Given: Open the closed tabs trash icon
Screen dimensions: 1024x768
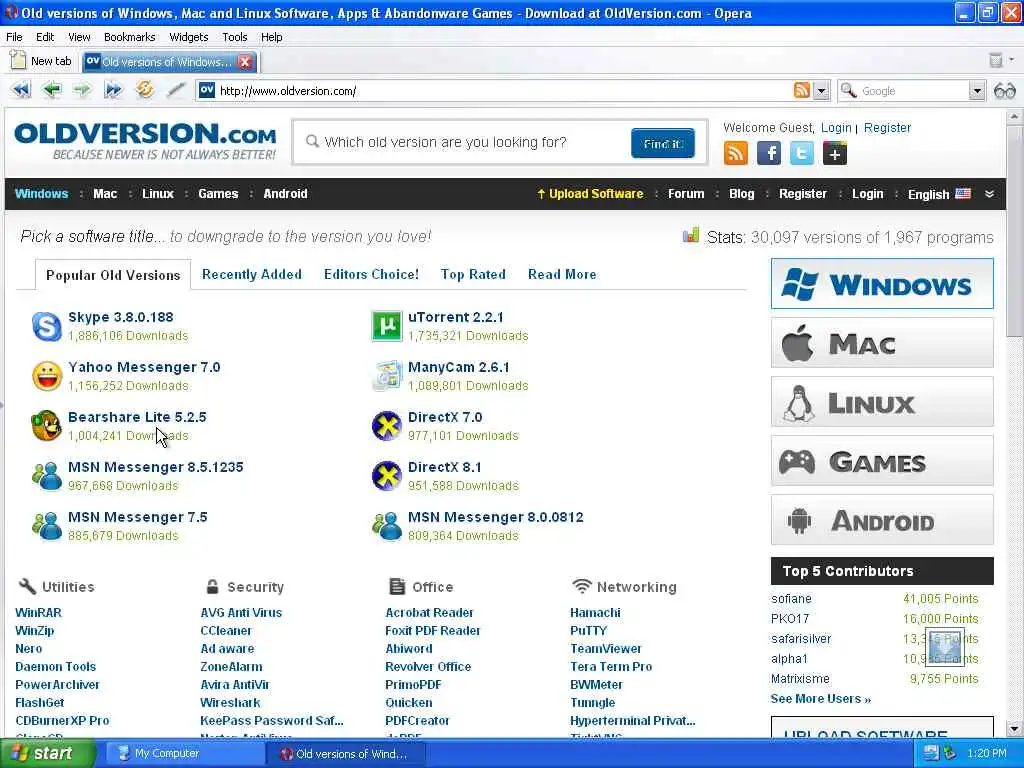Looking at the screenshot, I should click(x=995, y=61).
